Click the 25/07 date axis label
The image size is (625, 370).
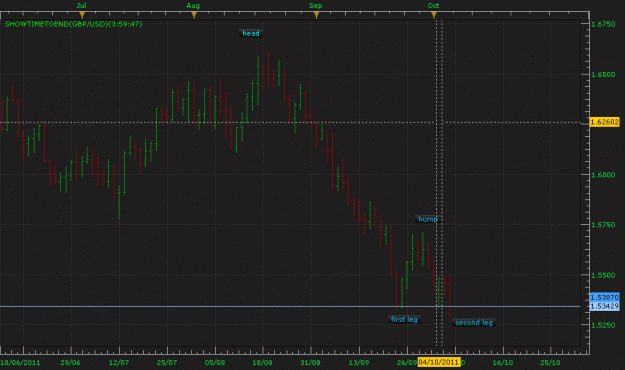point(167,362)
